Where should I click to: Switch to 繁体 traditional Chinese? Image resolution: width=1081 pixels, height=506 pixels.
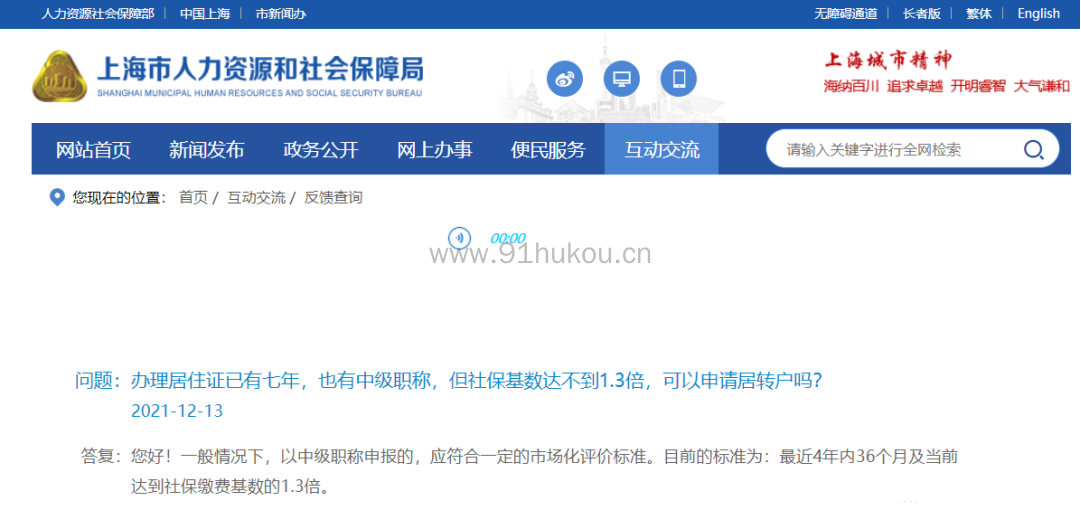pyautogui.click(x=979, y=14)
